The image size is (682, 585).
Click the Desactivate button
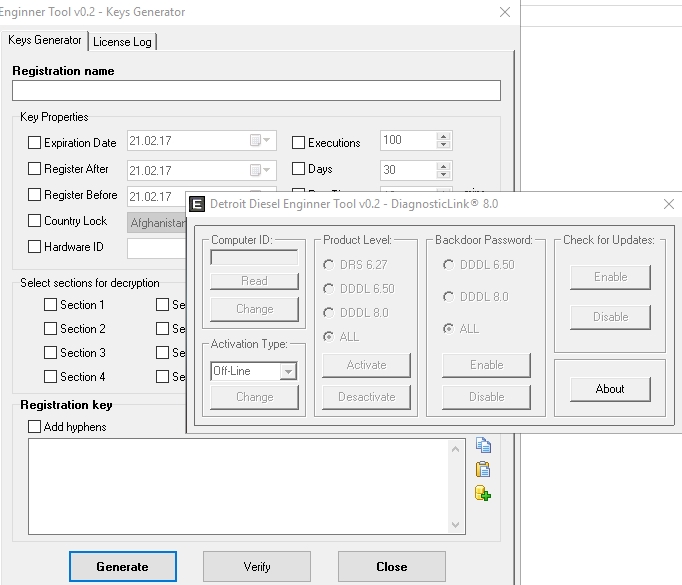pyautogui.click(x=366, y=397)
